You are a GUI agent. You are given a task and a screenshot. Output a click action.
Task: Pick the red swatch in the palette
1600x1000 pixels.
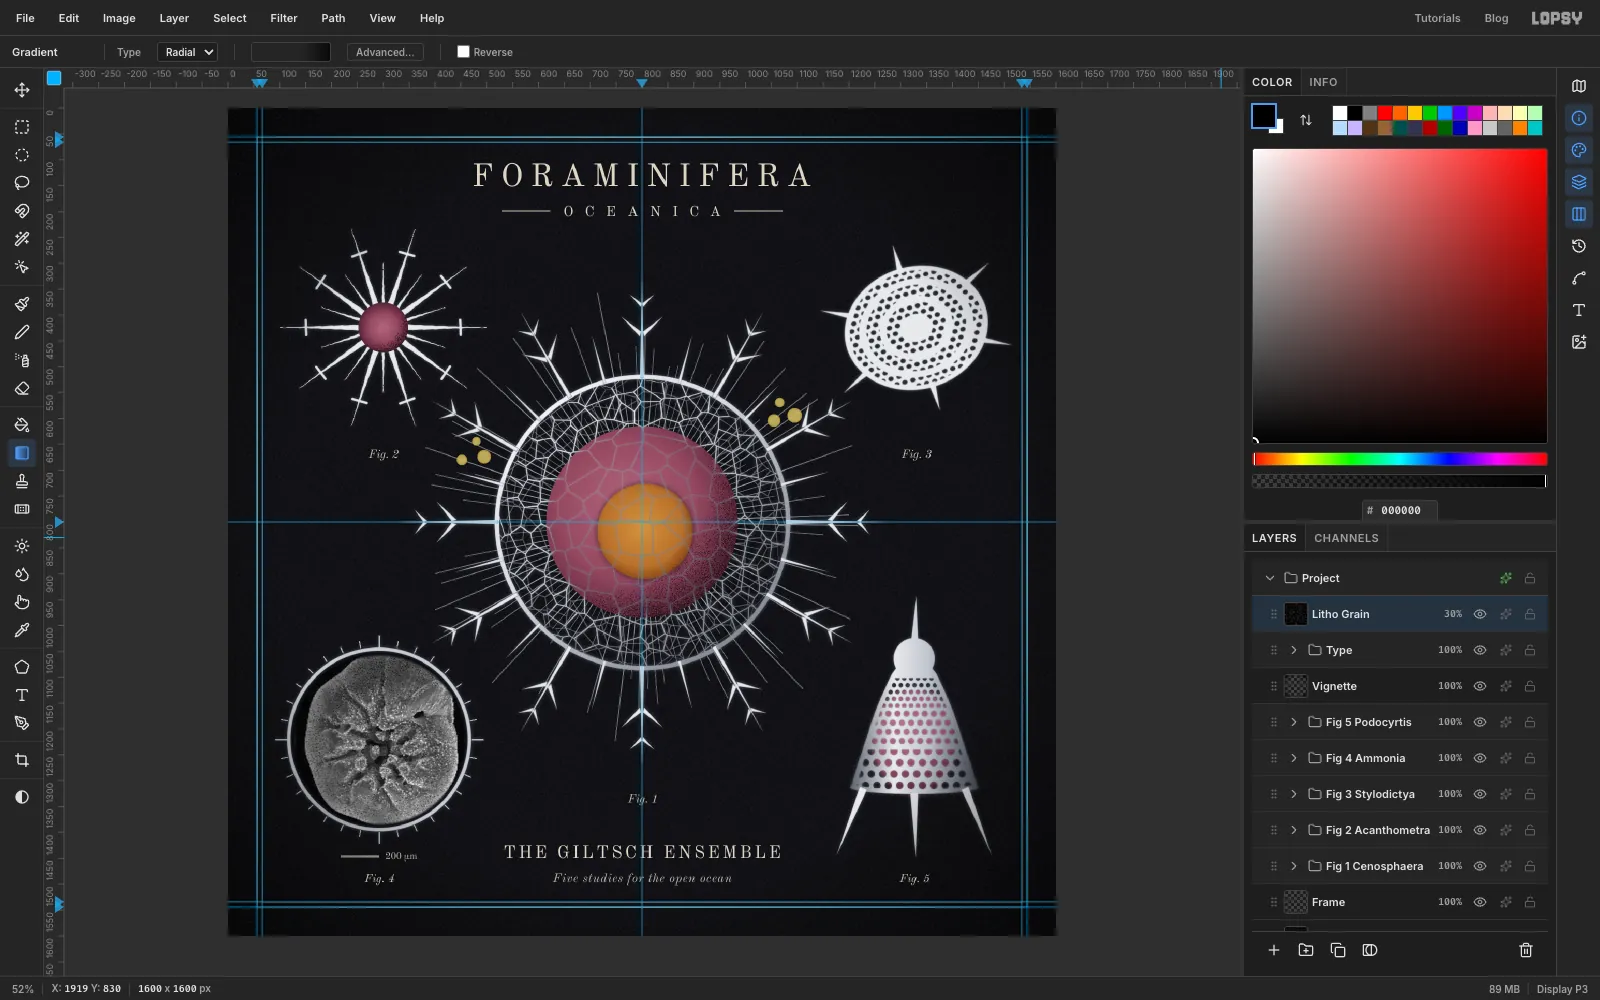tap(1385, 113)
